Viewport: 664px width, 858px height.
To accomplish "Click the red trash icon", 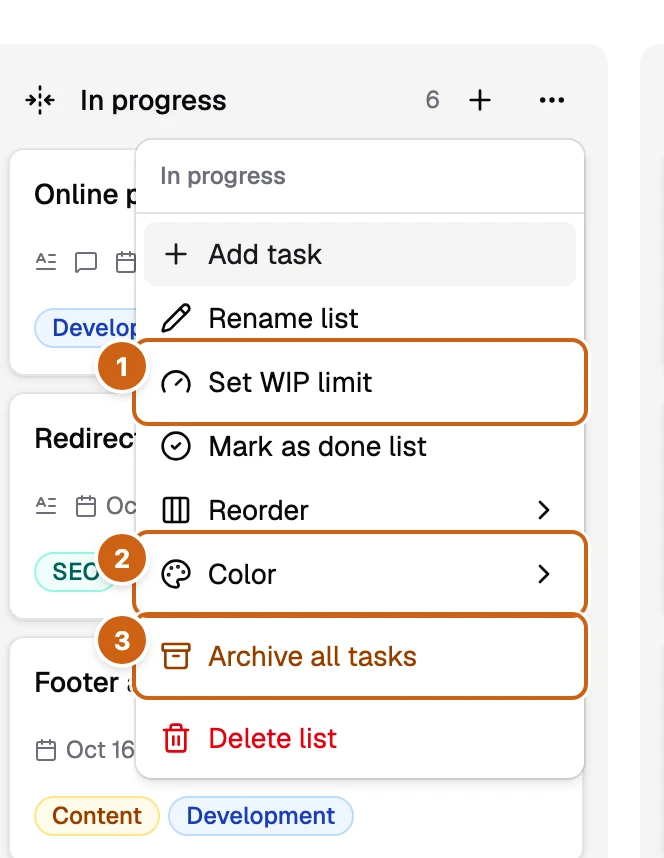I will pos(176,738).
